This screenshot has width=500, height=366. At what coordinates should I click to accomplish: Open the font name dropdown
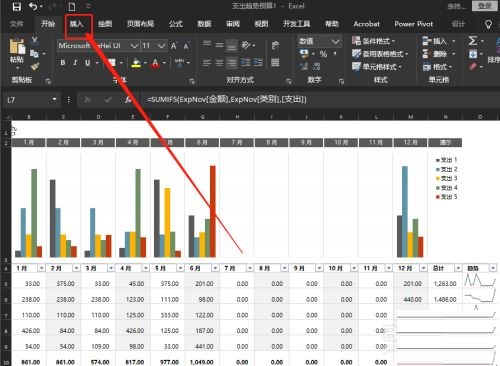click(134, 46)
